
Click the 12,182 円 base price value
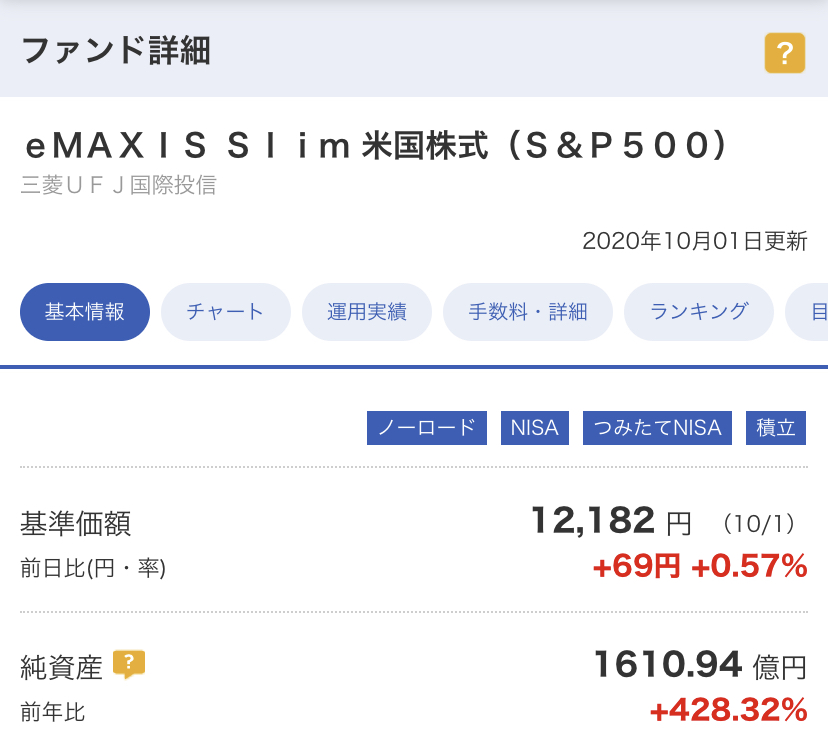pyautogui.click(x=611, y=521)
